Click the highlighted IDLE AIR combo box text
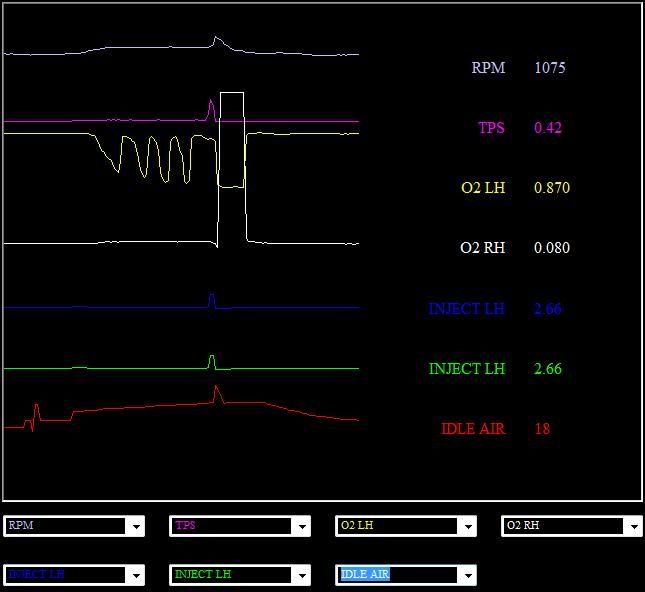The image size is (645, 592). pos(365,574)
